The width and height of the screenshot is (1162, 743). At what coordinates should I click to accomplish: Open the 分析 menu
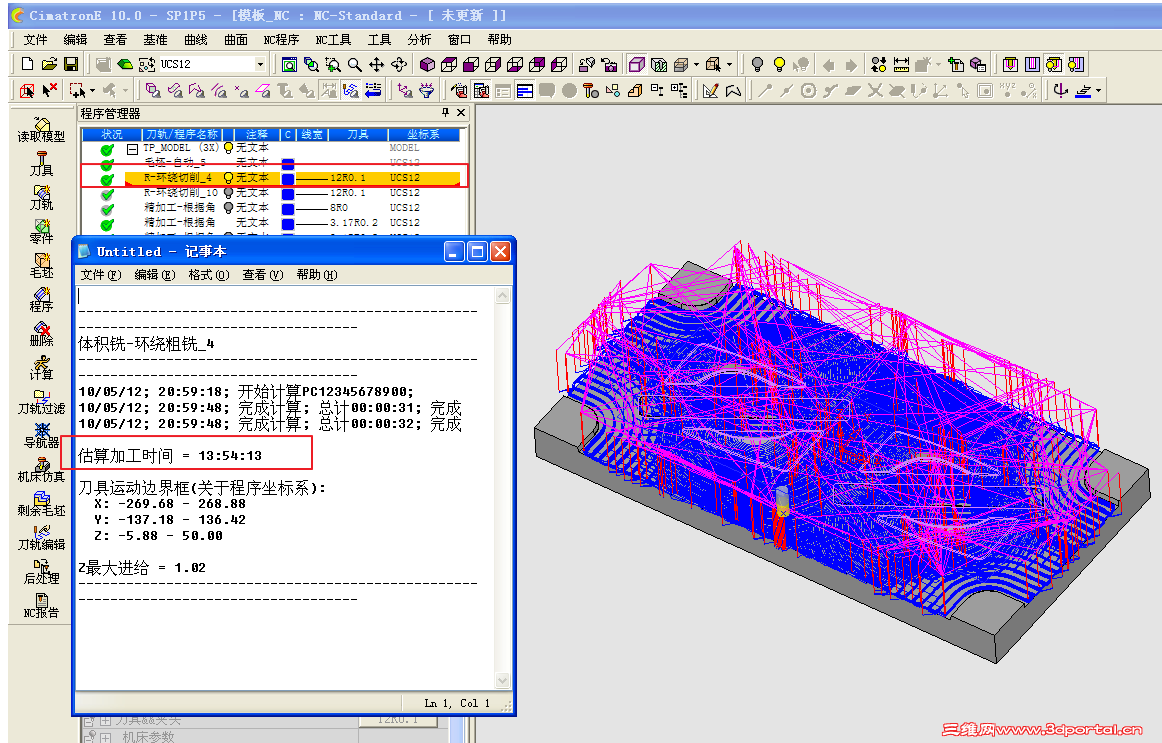click(x=419, y=40)
